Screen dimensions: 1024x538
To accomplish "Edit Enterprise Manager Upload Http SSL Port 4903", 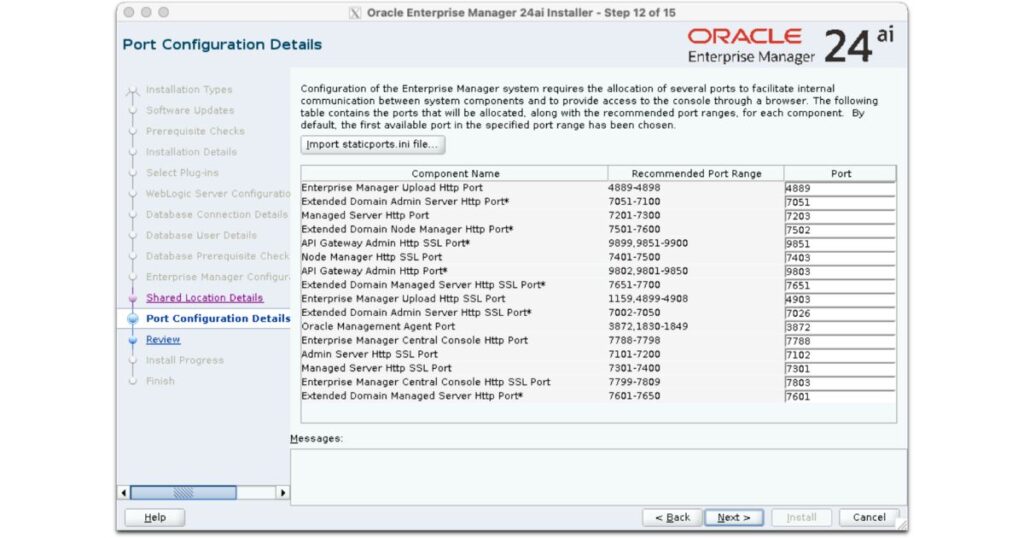I will pyautogui.click(x=840, y=299).
